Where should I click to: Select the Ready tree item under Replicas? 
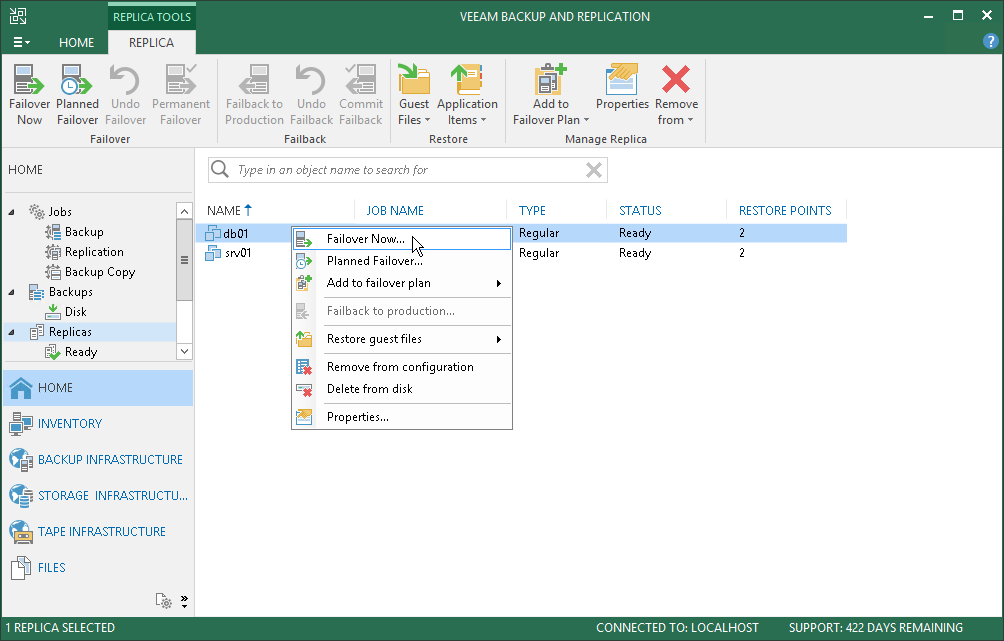pyautogui.click(x=71, y=352)
